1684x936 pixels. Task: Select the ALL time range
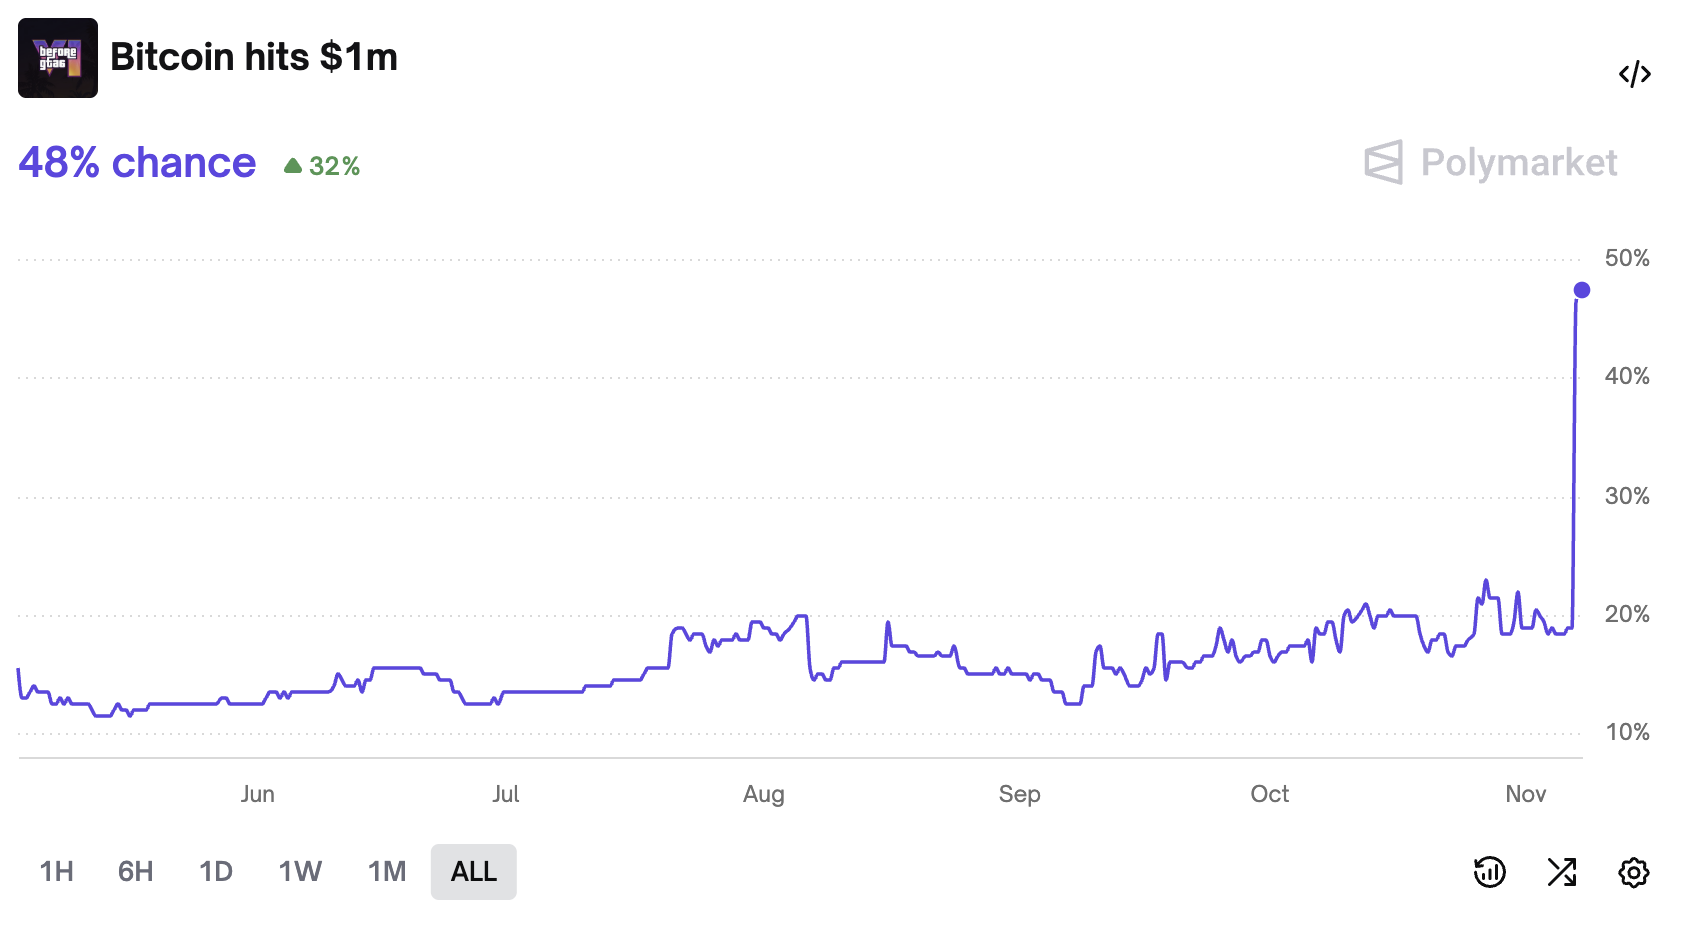click(473, 872)
